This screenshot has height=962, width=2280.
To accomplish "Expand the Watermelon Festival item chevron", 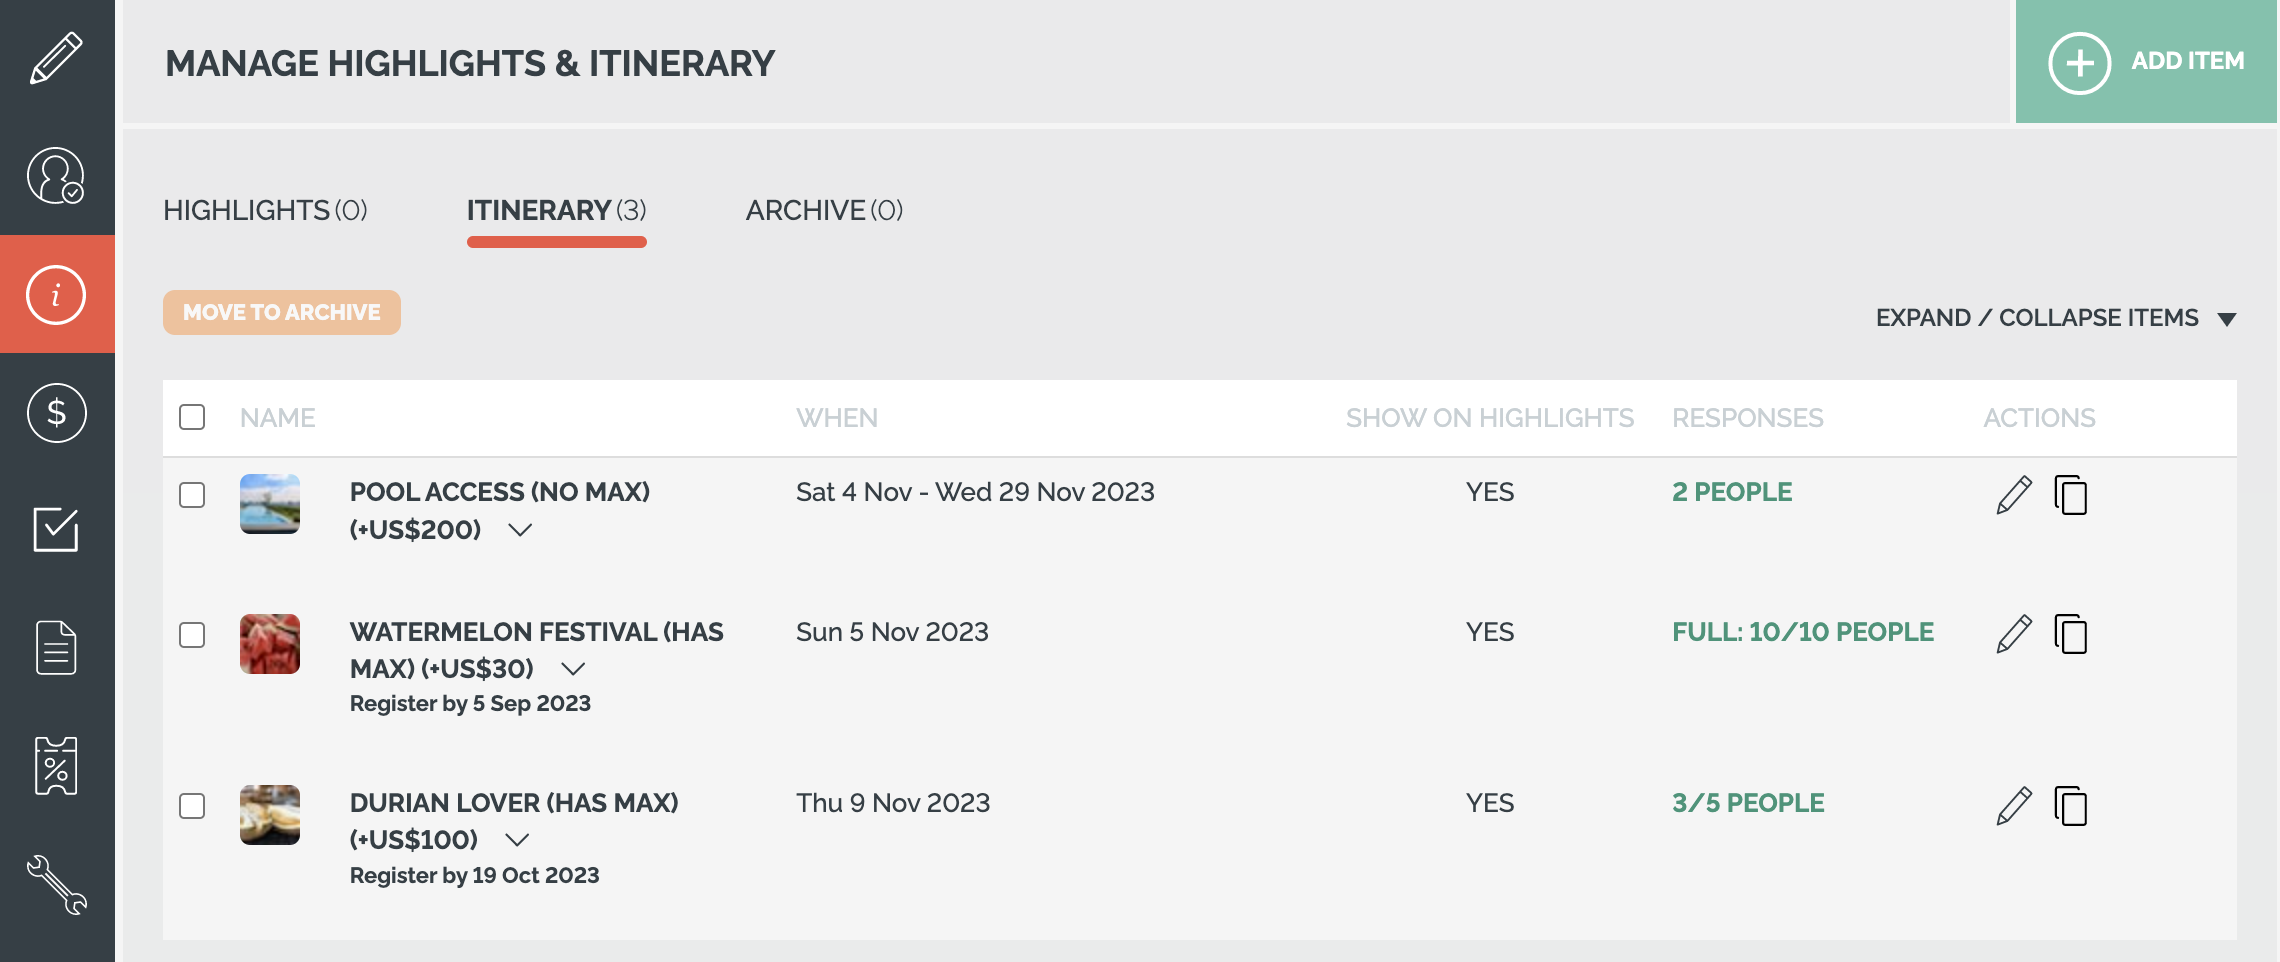I will (x=573, y=668).
